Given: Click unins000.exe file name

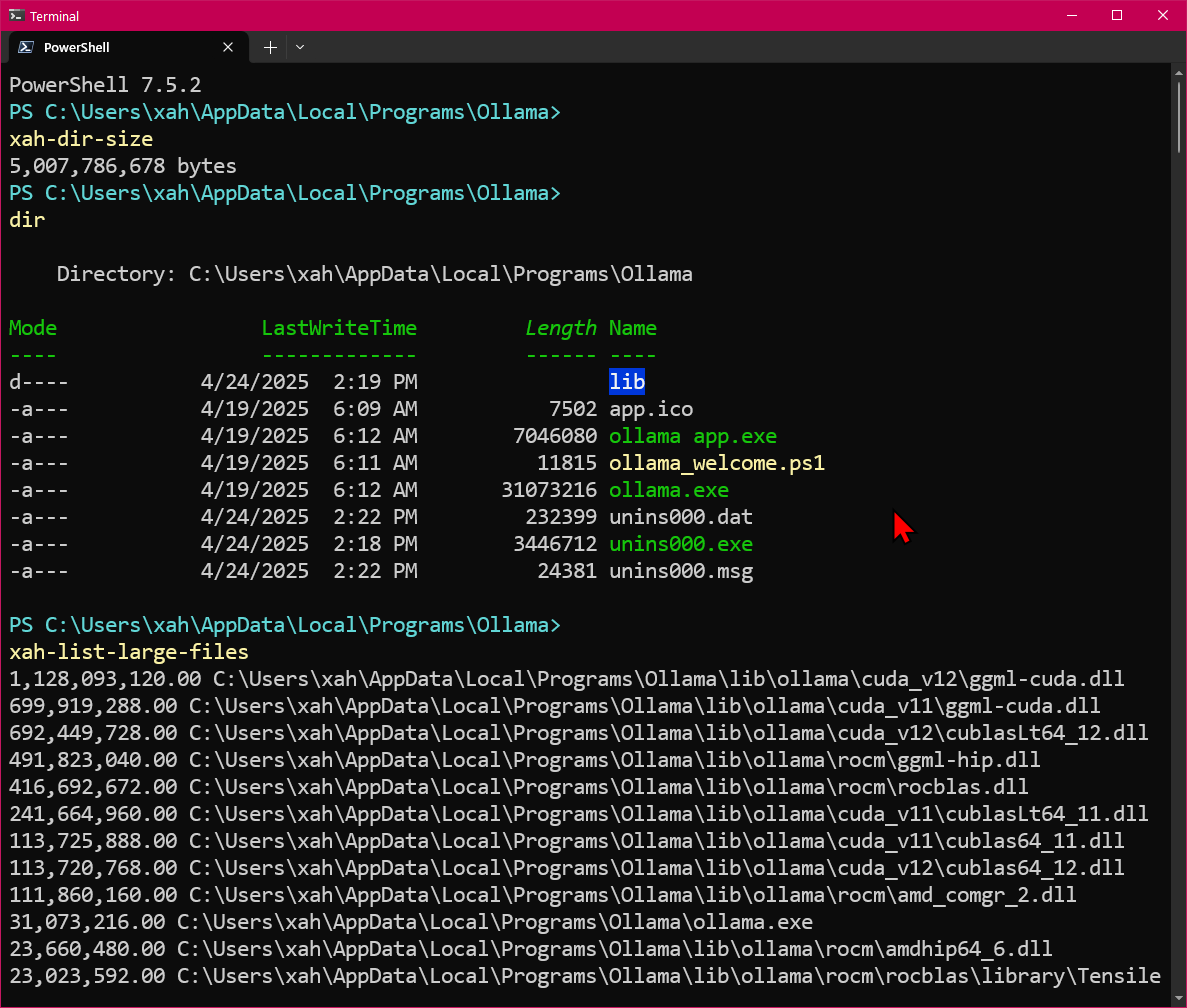Looking at the screenshot, I should click(681, 544).
